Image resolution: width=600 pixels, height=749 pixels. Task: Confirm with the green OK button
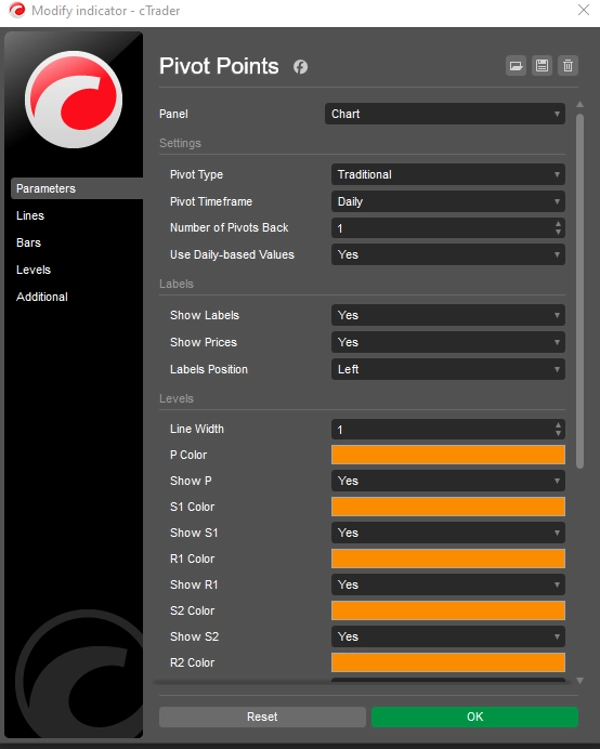(474, 717)
